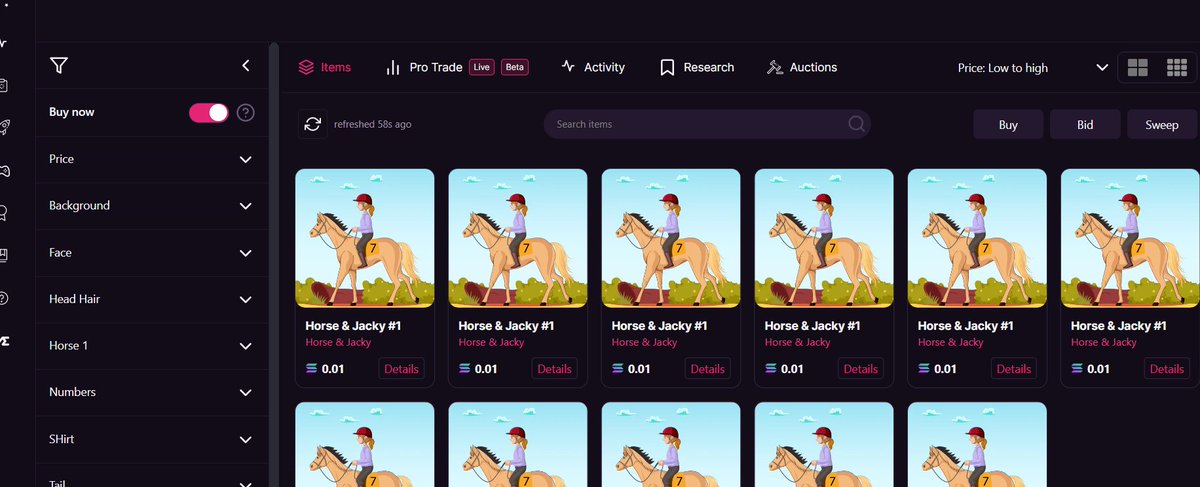Click the magnifier icon in the search bar
Viewport: 1200px width, 487px height.
click(x=856, y=124)
